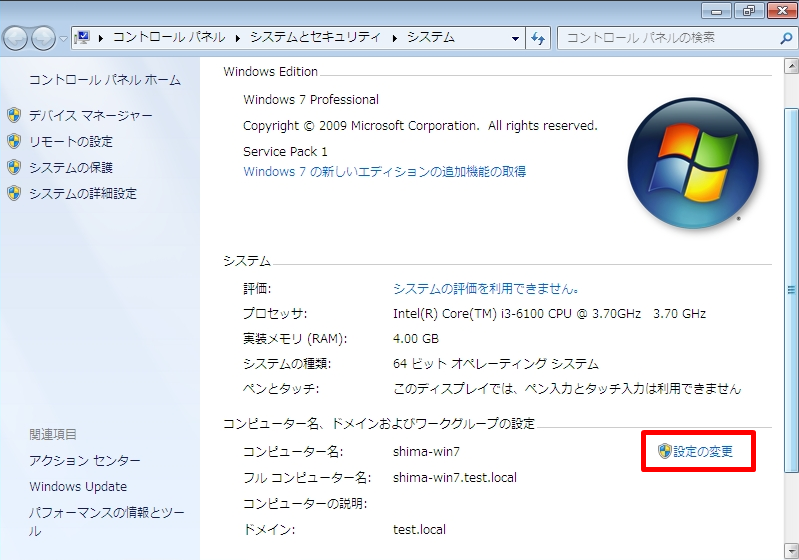Click computer name value shima-win7
The height and width of the screenshot is (560, 799).
pyautogui.click(x=427, y=451)
